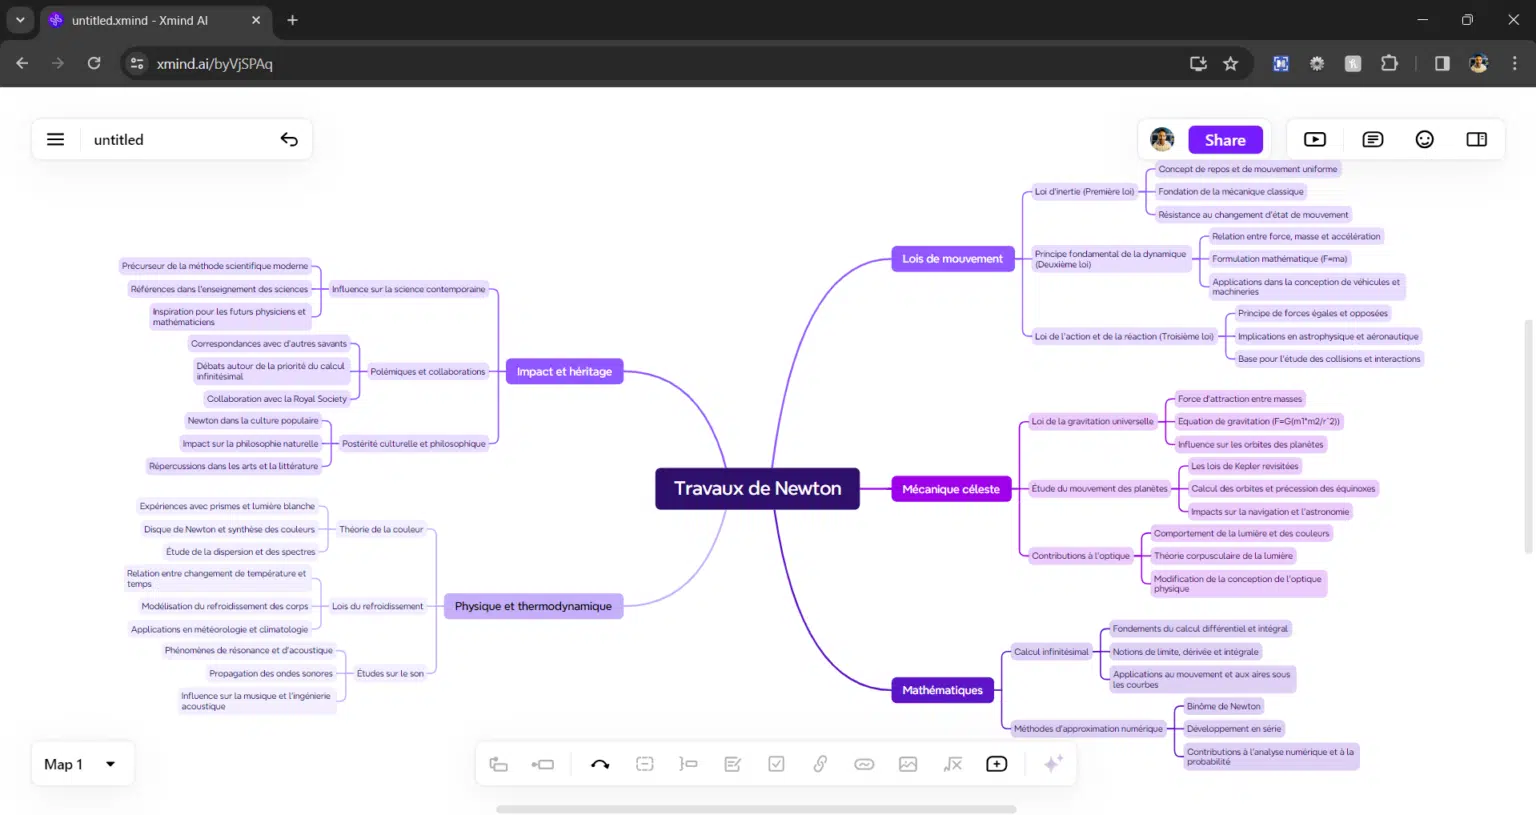Click the to-do checkbox tool

[776, 764]
